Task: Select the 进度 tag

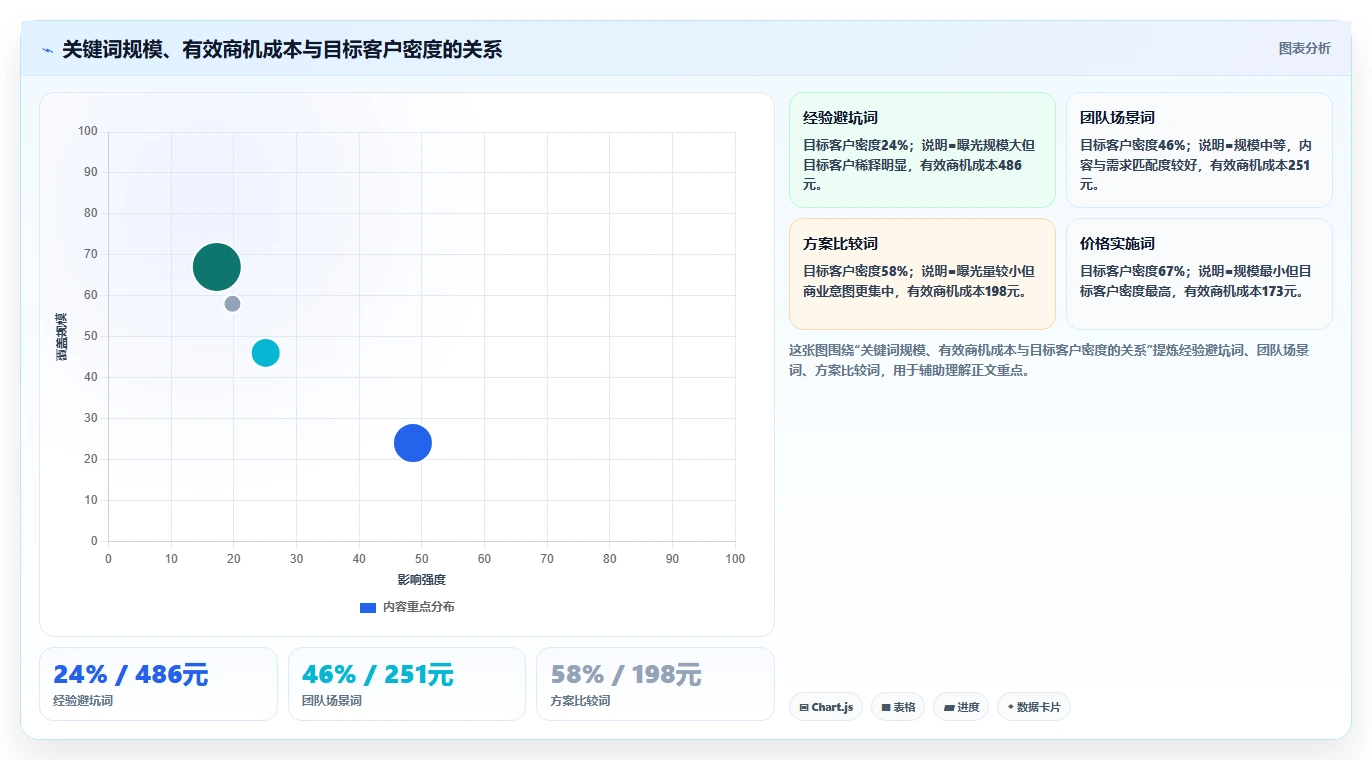Action: pos(961,707)
